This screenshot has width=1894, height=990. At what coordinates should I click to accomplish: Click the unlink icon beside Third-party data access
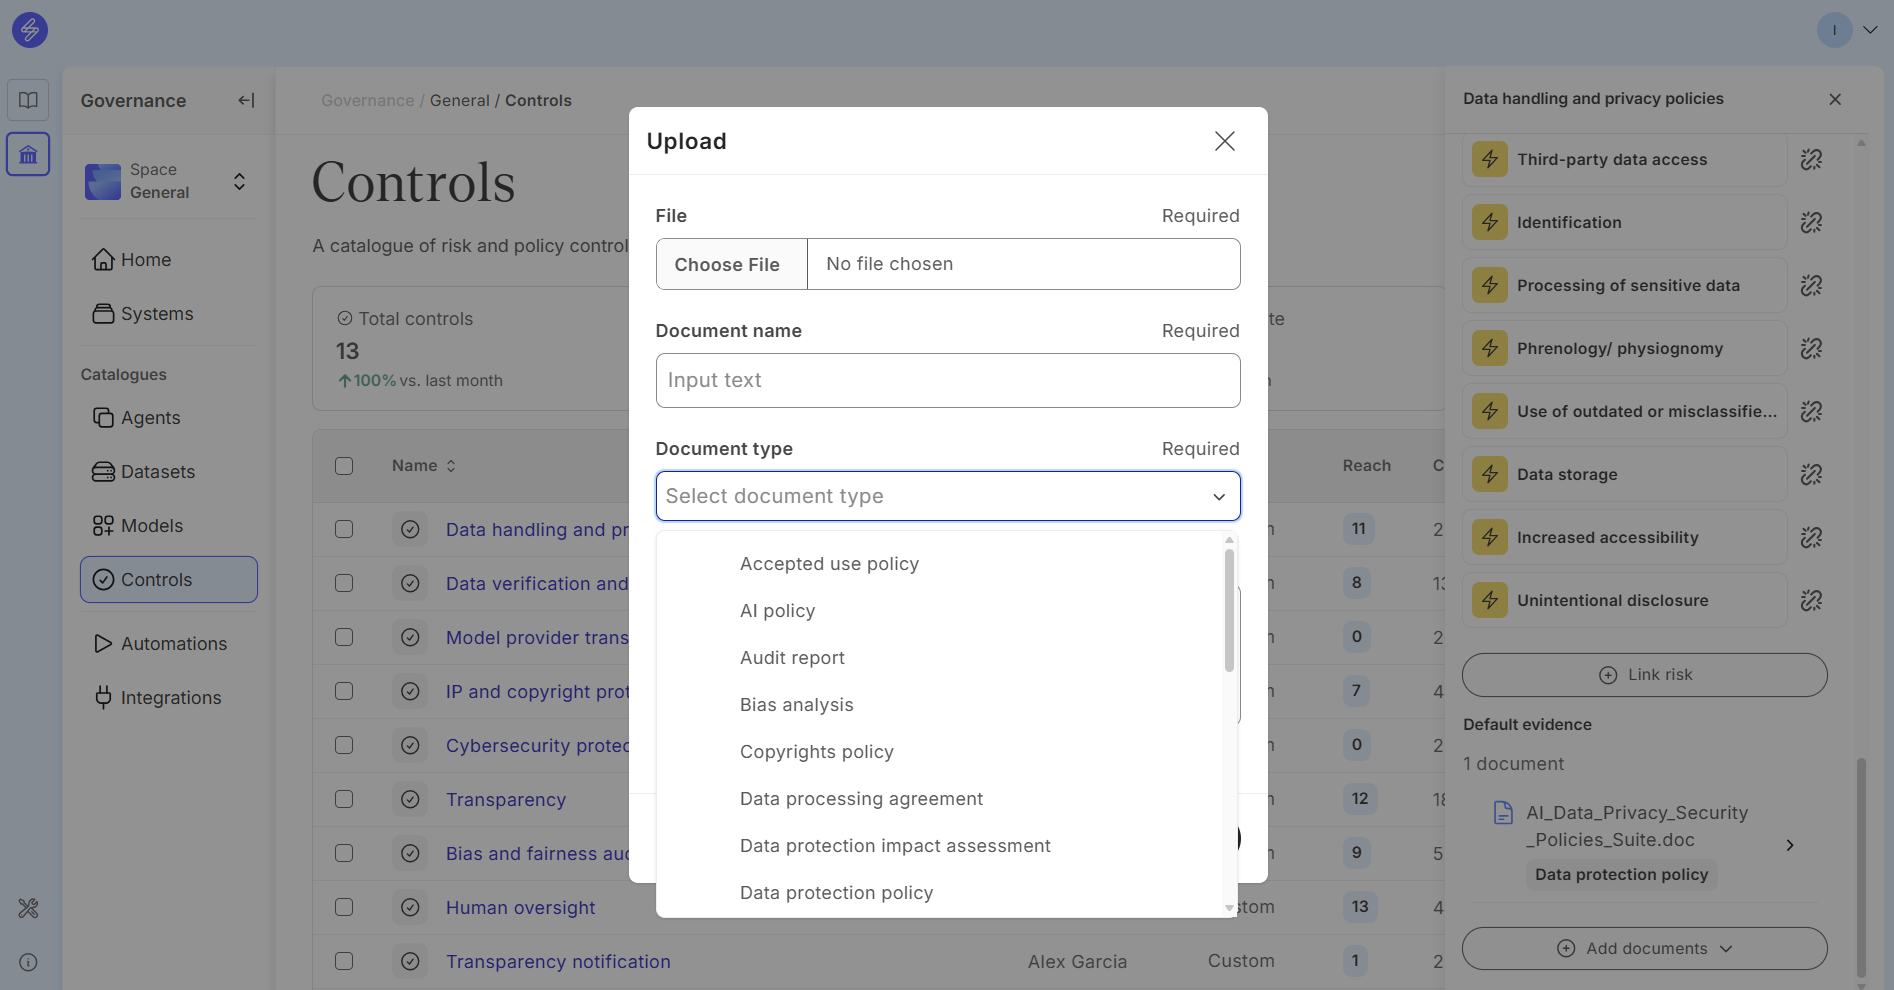tap(1811, 160)
